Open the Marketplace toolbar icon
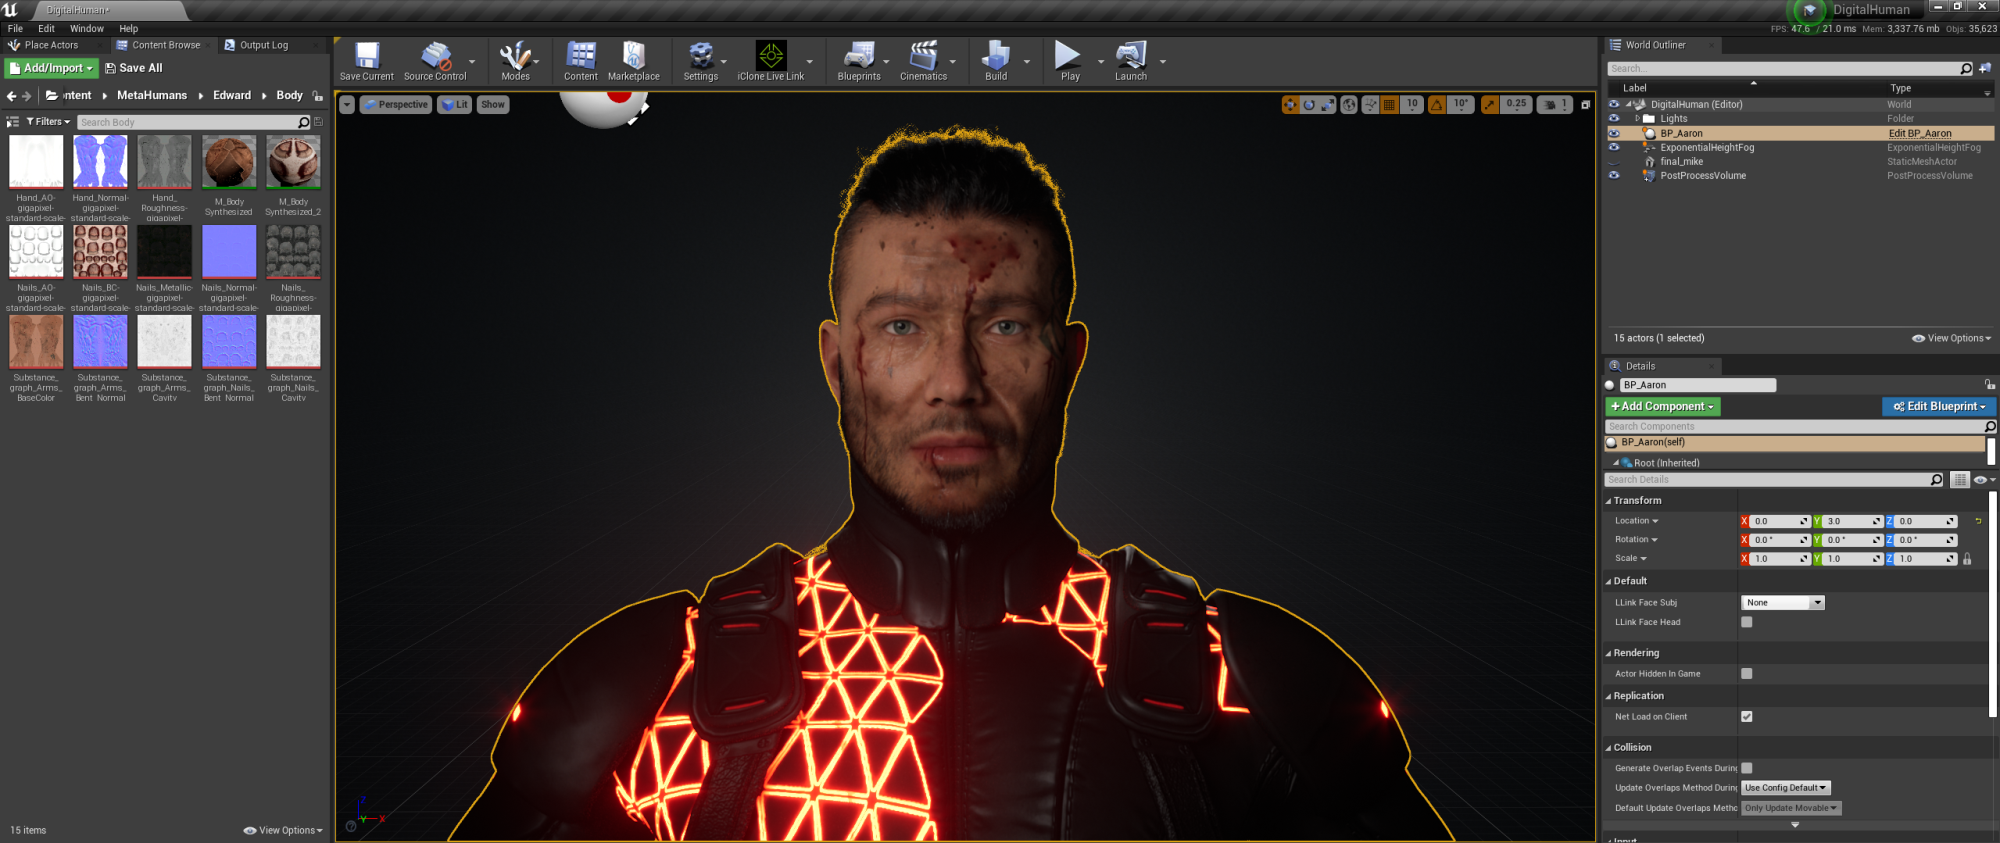Viewport: 2000px width, 843px height. pyautogui.click(x=633, y=61)
